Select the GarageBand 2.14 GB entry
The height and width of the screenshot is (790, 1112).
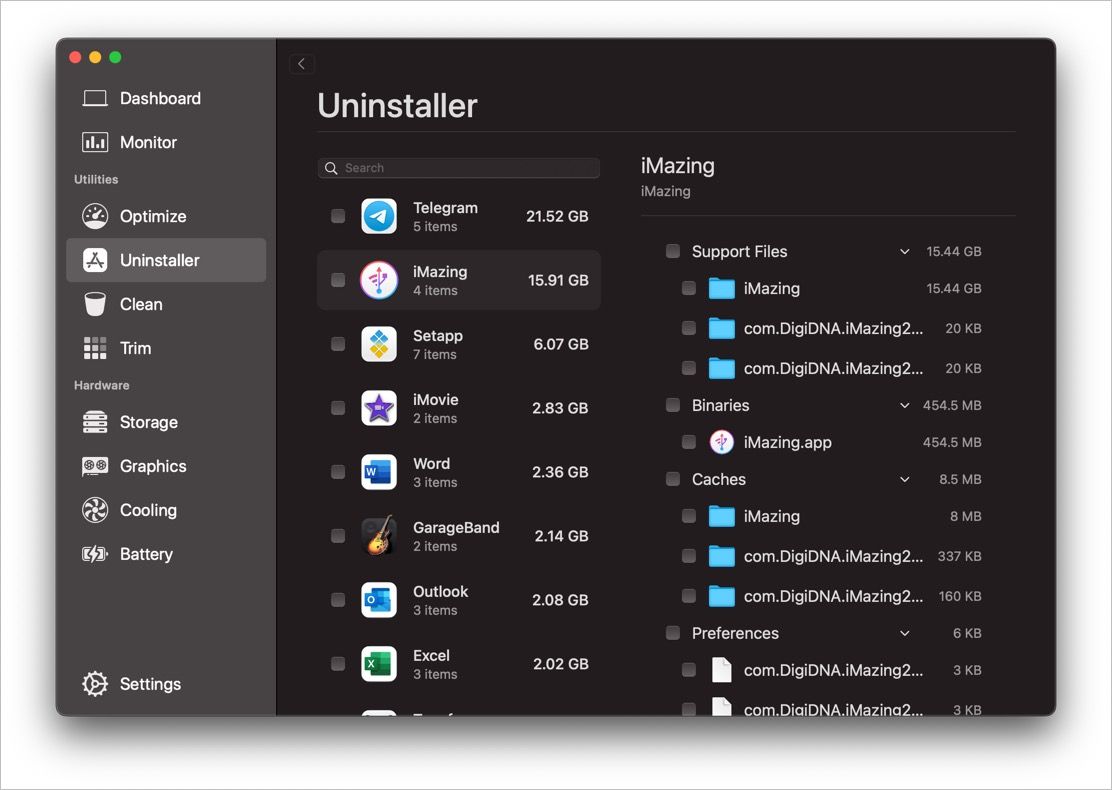pyautogui.click(x=459, y=535)
